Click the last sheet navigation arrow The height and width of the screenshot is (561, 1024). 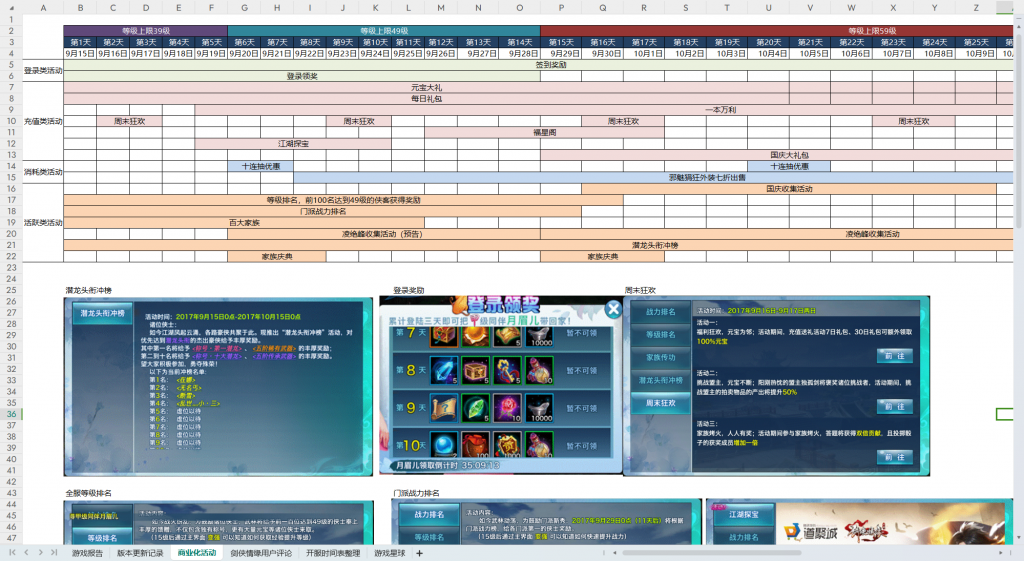tap(52, 553)
